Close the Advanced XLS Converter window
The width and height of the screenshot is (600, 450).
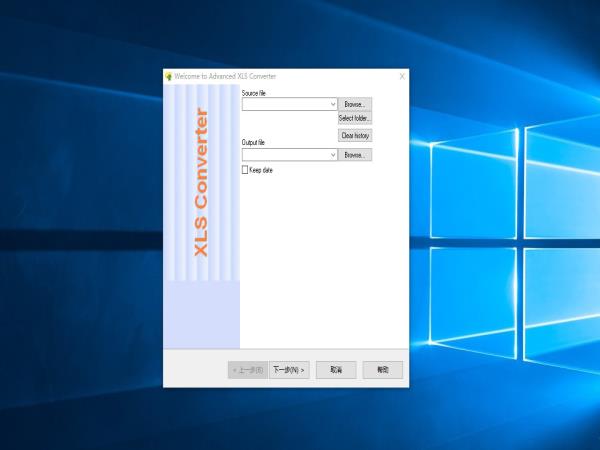402,76
